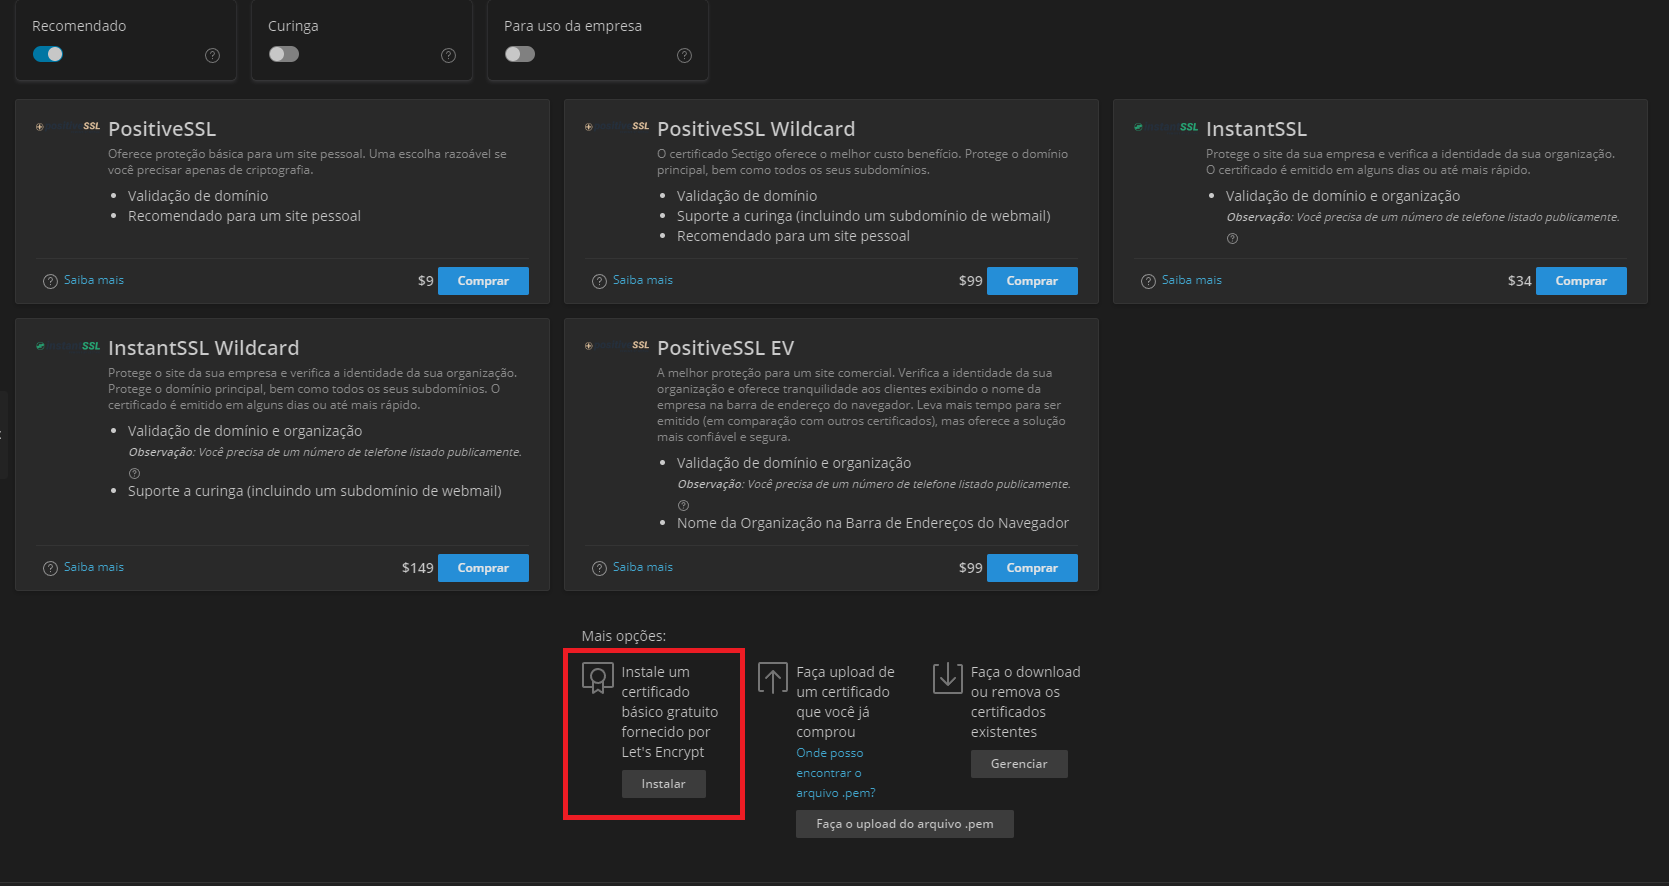Open help icon in Recomendado filter card
The image size is (1669, 886).
[212, 56]
